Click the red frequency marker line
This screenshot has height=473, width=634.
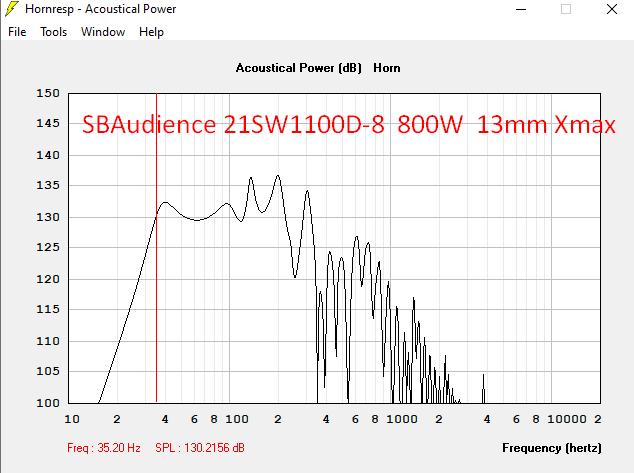tap(156, 248)
